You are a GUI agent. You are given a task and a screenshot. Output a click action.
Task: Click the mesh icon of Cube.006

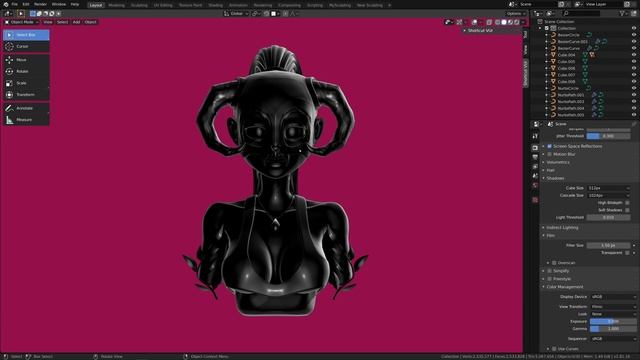(x=553, y=68)
